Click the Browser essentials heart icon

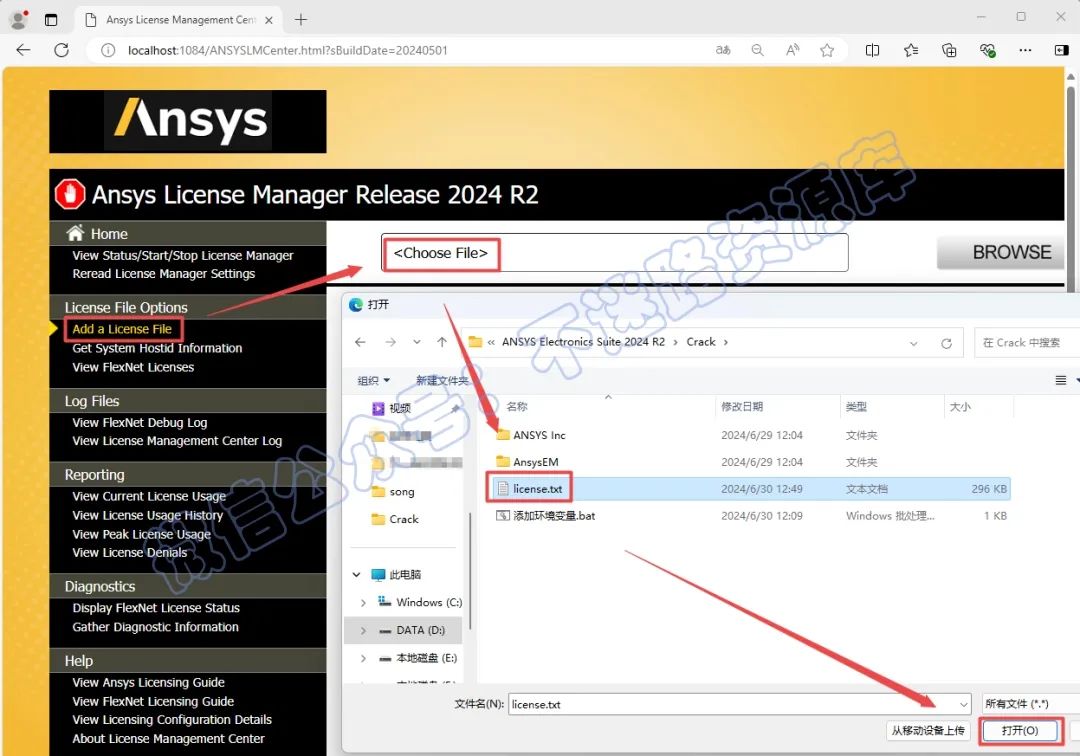pos(987,50)
